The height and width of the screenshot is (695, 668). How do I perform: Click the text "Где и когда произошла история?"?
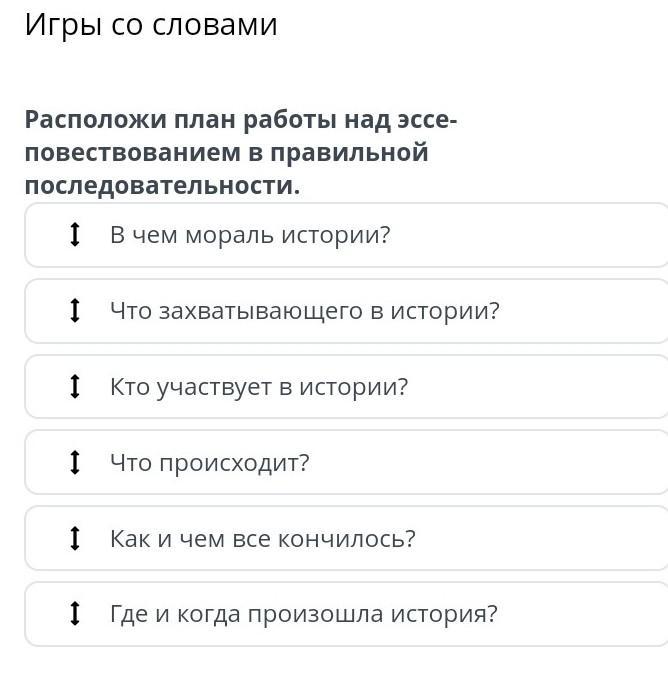click(x=303, y=614)
